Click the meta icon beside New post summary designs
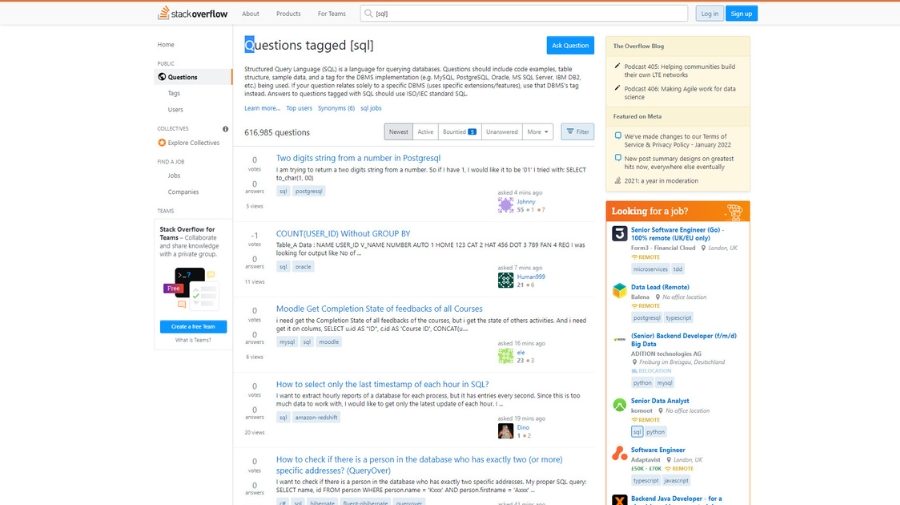The image size is (900, 505). [x=618, y=158]
